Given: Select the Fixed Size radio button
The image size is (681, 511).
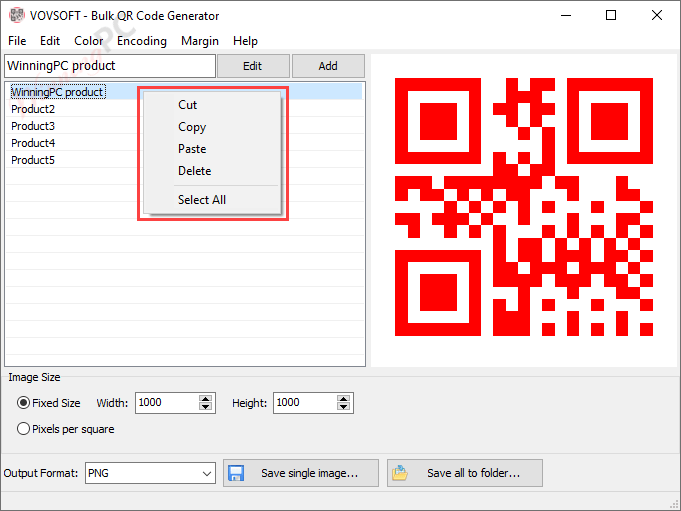Looking at the screenshot, I should [23, 403].
